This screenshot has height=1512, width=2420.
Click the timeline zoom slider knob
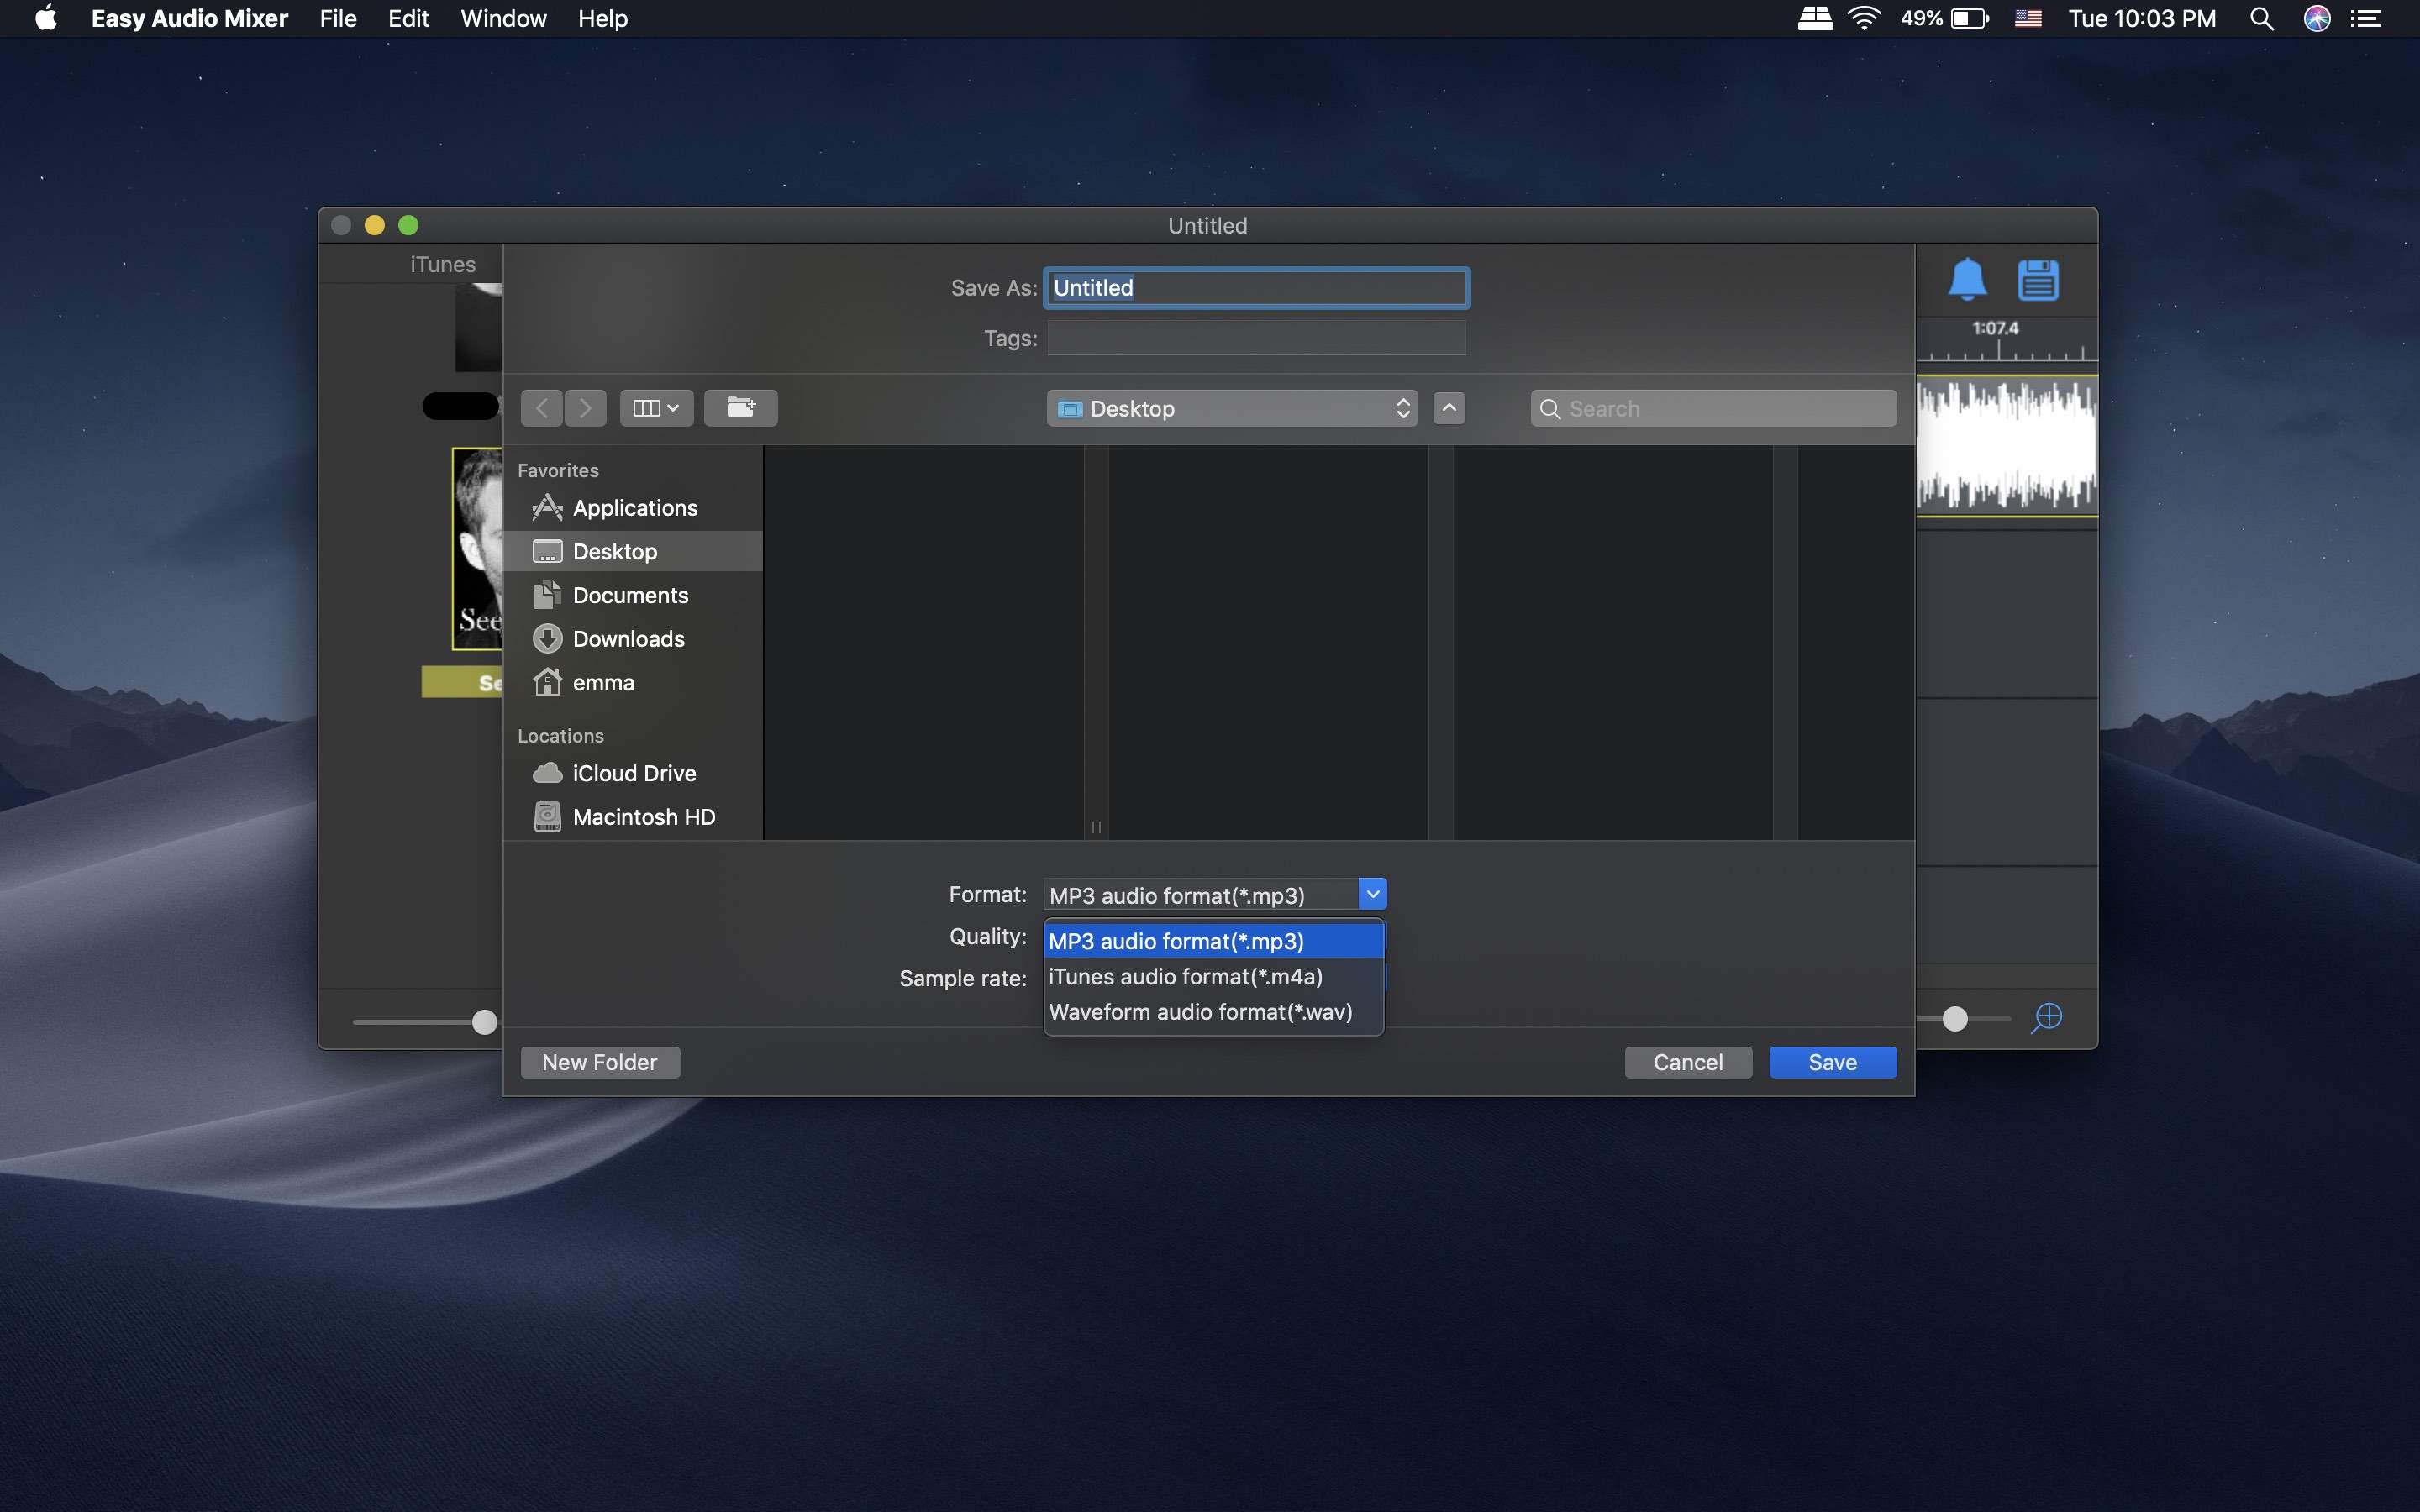pyautogui.click(x=1955, y=1019)
